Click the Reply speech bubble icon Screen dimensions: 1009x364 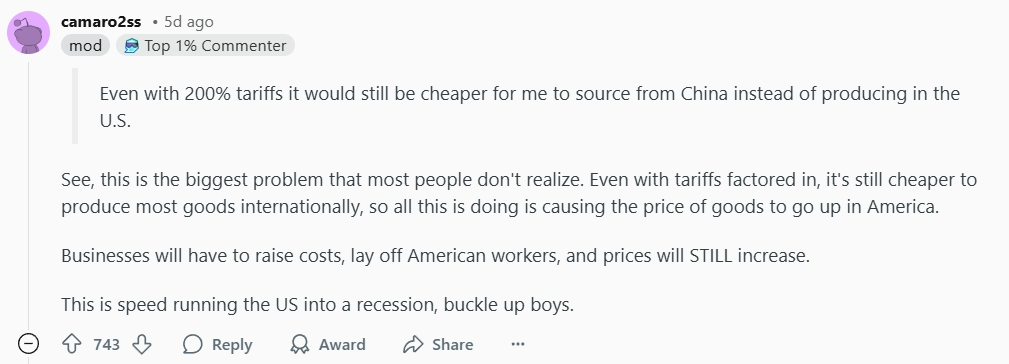[x=192, y=344]
